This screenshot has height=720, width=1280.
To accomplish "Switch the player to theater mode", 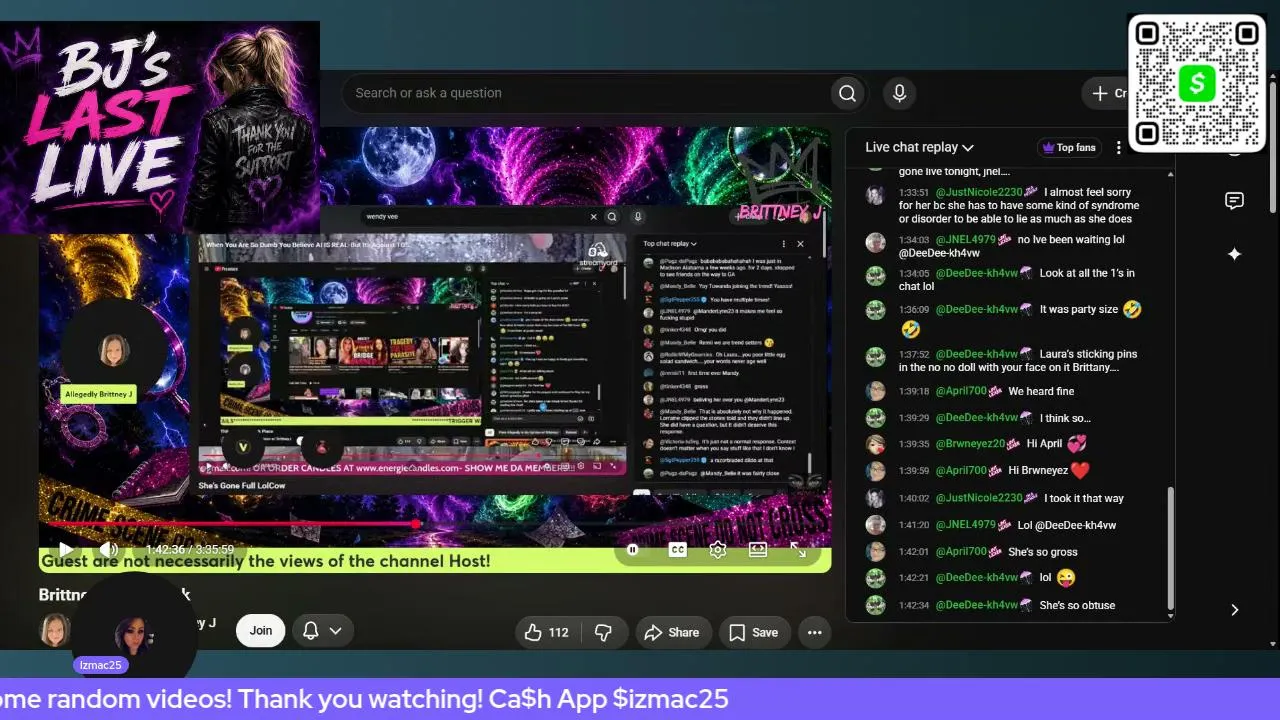I will 758,549.
